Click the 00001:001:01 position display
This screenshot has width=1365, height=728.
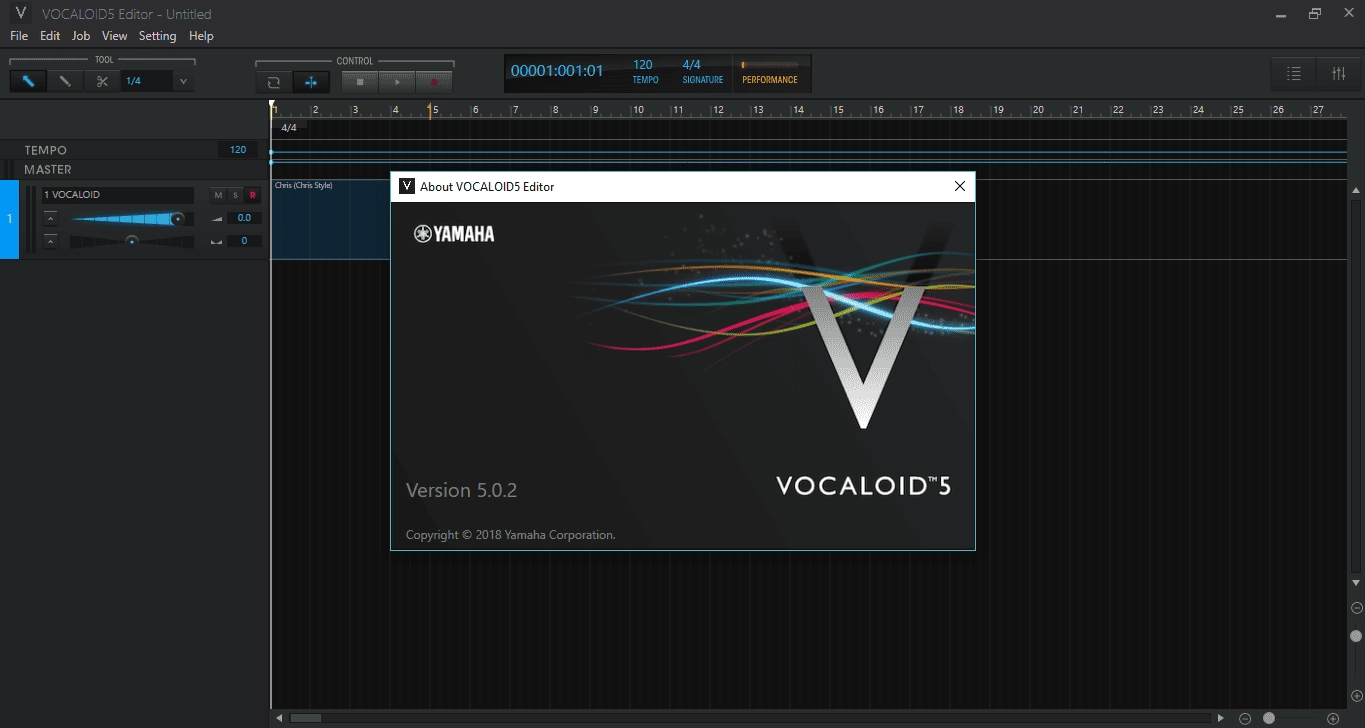coord(557,71)
